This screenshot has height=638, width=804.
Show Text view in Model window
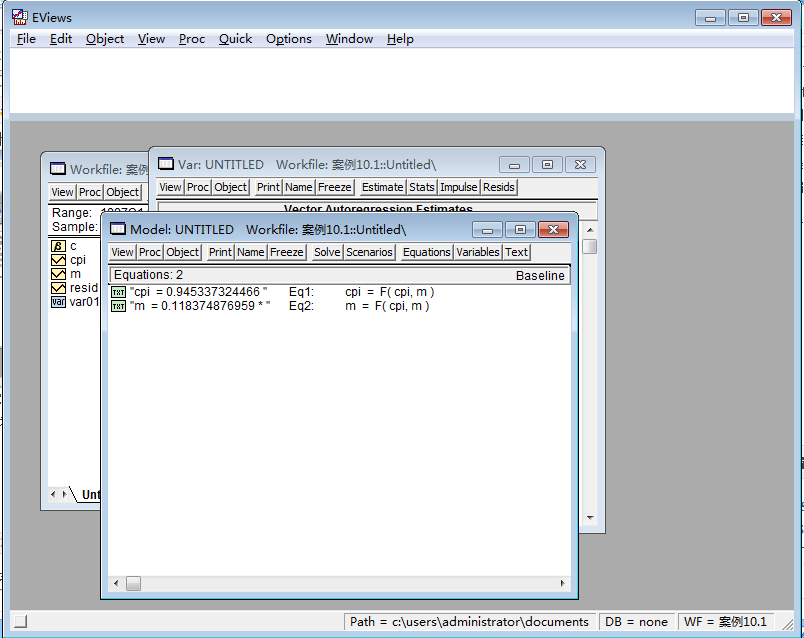pos(516,252)
